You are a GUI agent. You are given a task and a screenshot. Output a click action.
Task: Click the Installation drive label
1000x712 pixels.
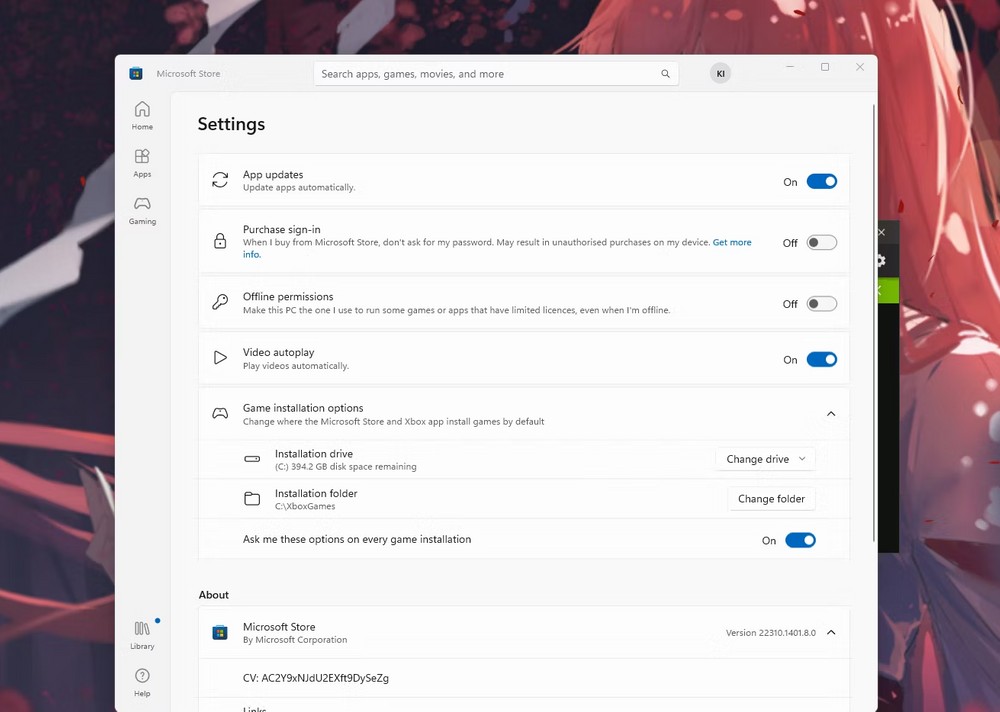tap(314, 454)
